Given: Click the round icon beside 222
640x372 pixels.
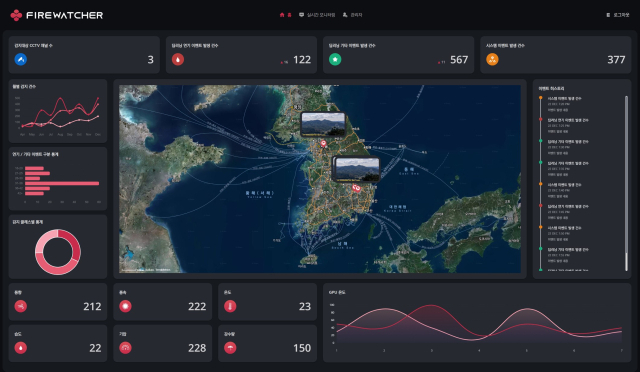Looking at the screenshot, I should (125, 306).
